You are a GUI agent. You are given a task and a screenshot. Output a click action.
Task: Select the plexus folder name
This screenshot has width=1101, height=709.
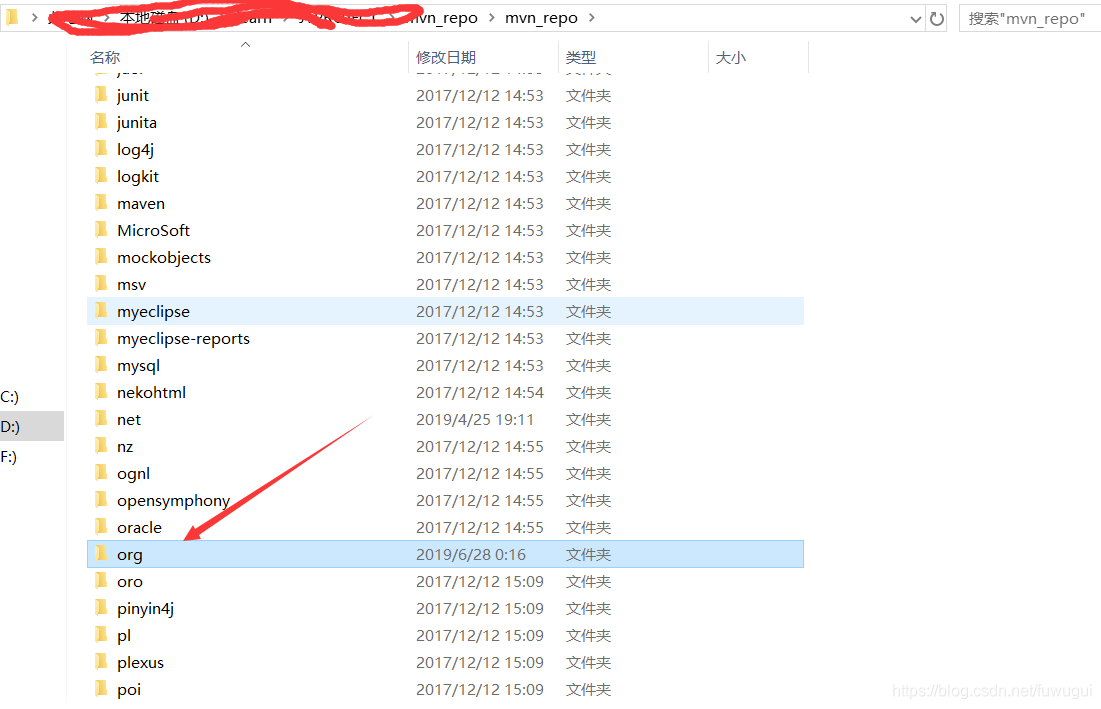pyautogui.click(x=140, y=663)
